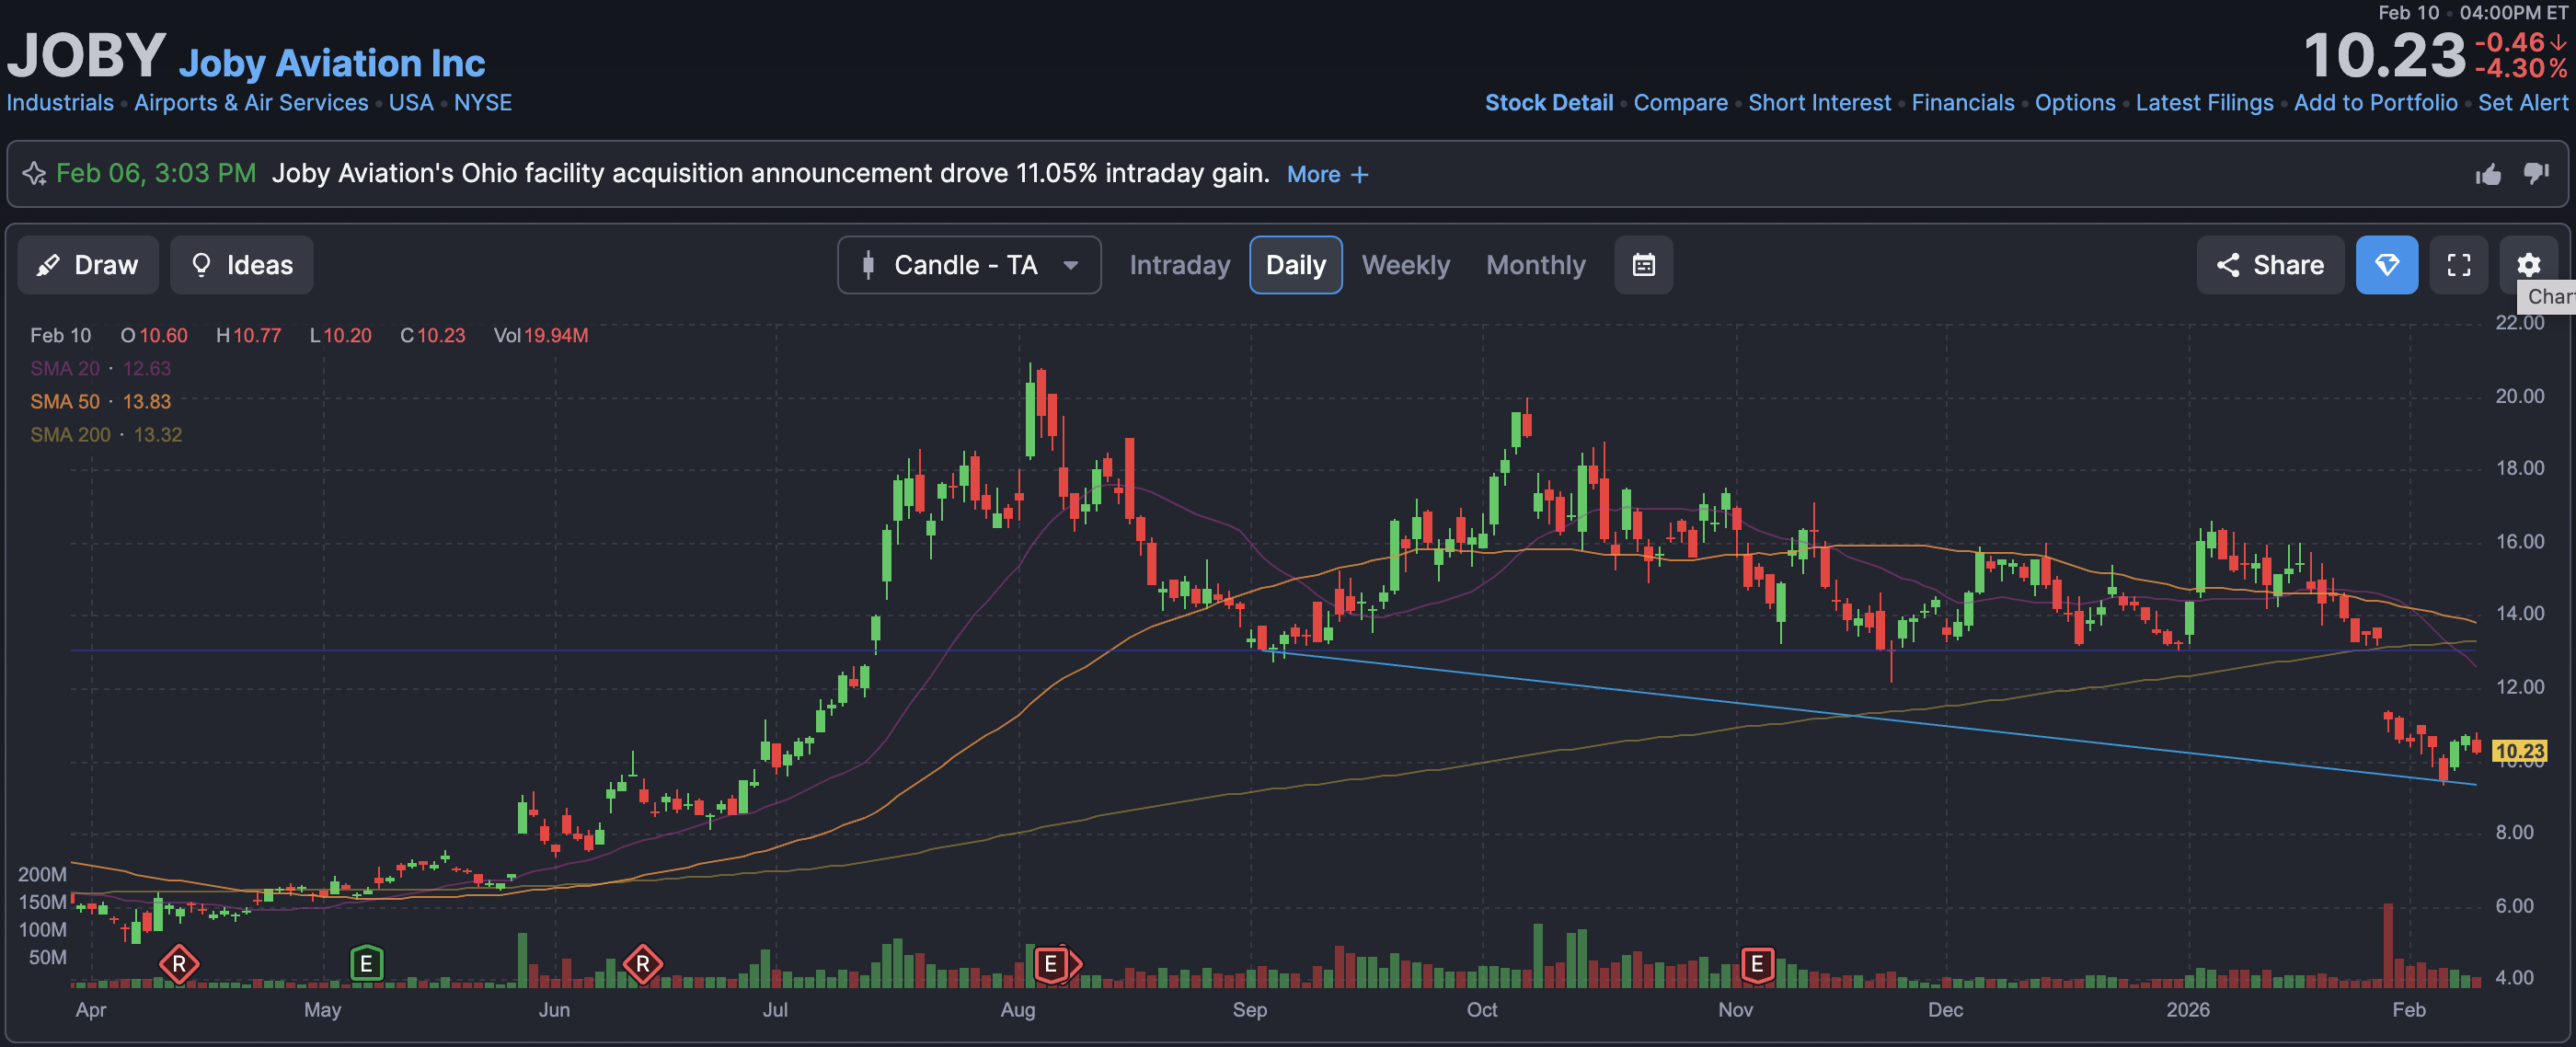This screenshot has height=1047, width=2576.
Task: Open the chart settings gear icon
Action: 2528,265
